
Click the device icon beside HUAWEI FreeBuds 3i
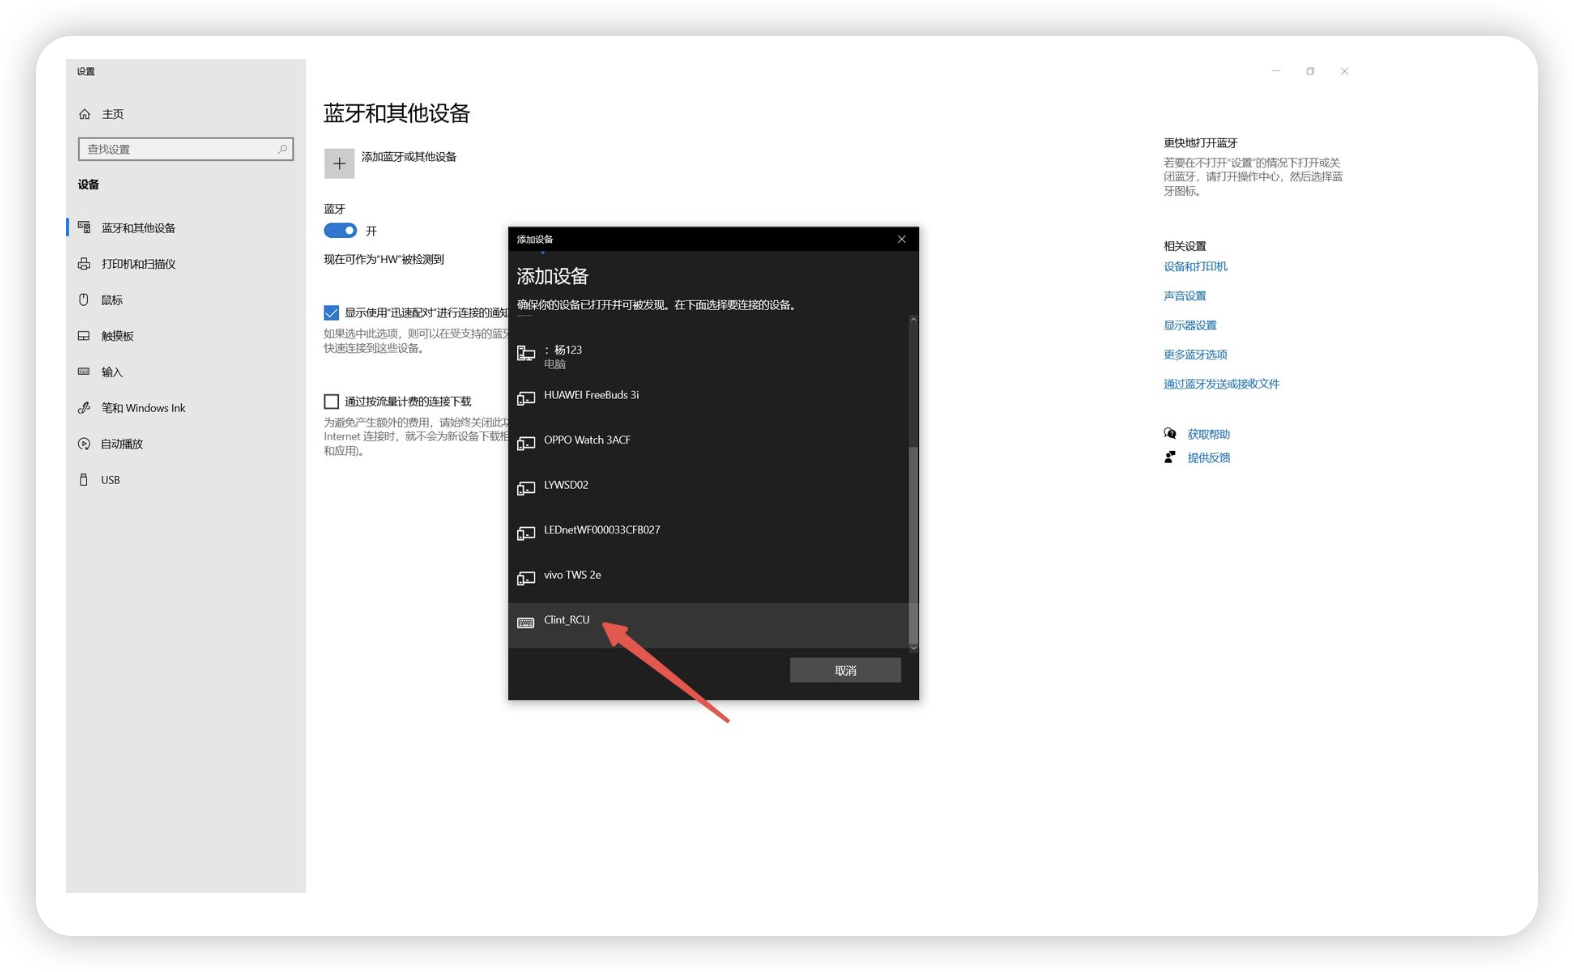pos(526,399)
